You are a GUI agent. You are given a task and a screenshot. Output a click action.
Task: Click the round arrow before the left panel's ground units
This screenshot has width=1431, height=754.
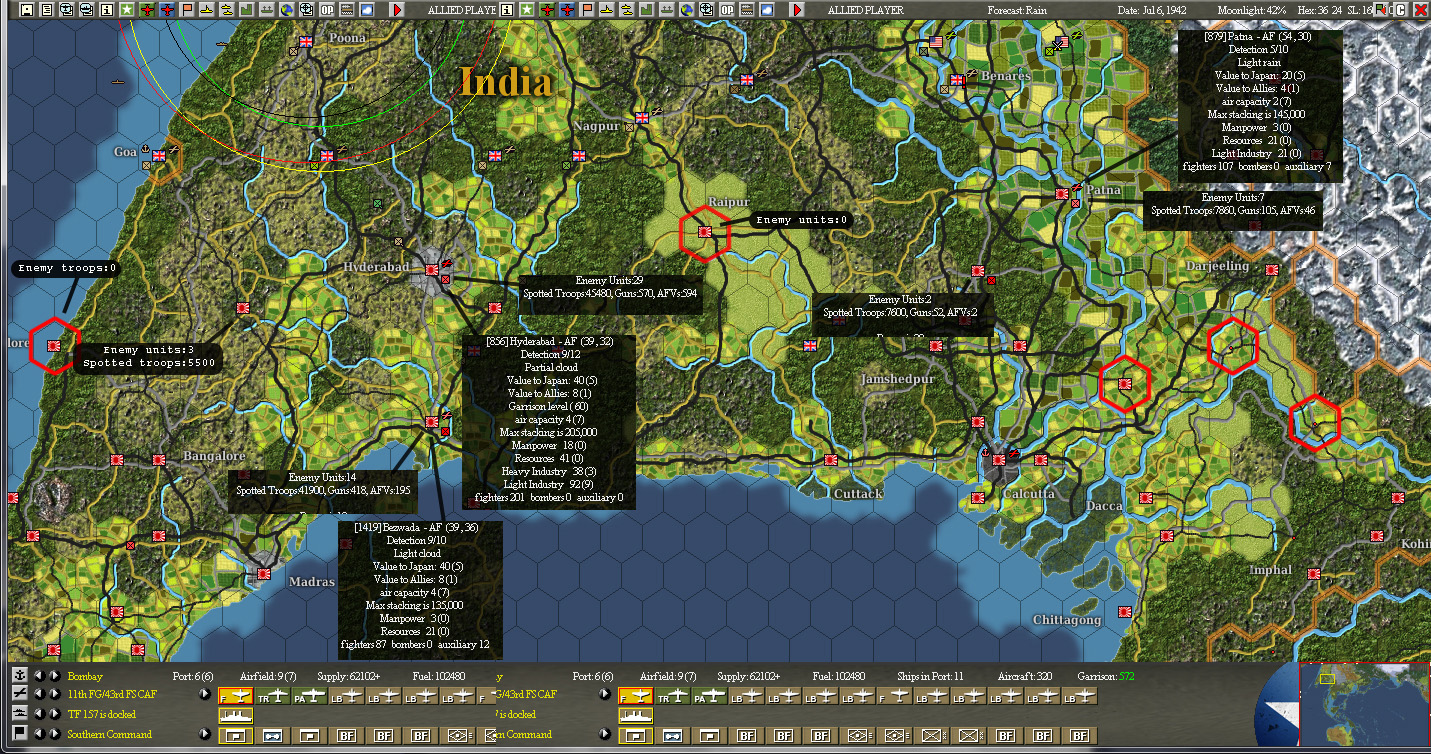(x=205, y=734)
